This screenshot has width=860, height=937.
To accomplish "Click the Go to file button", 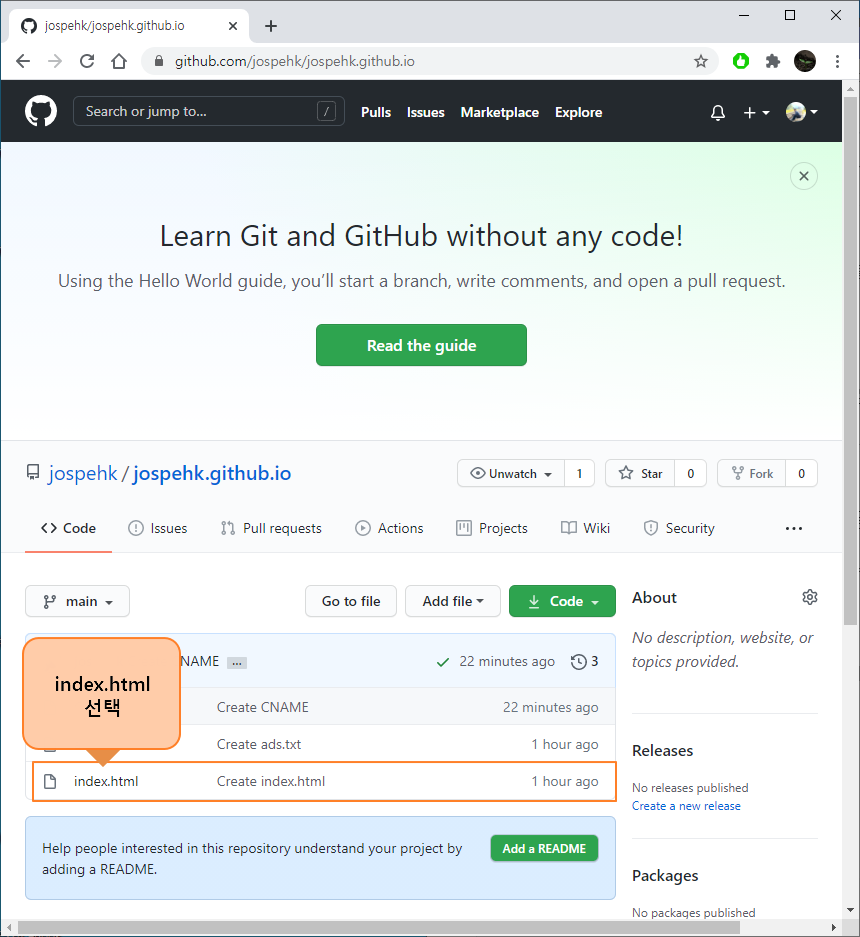I will pos(351,601).
